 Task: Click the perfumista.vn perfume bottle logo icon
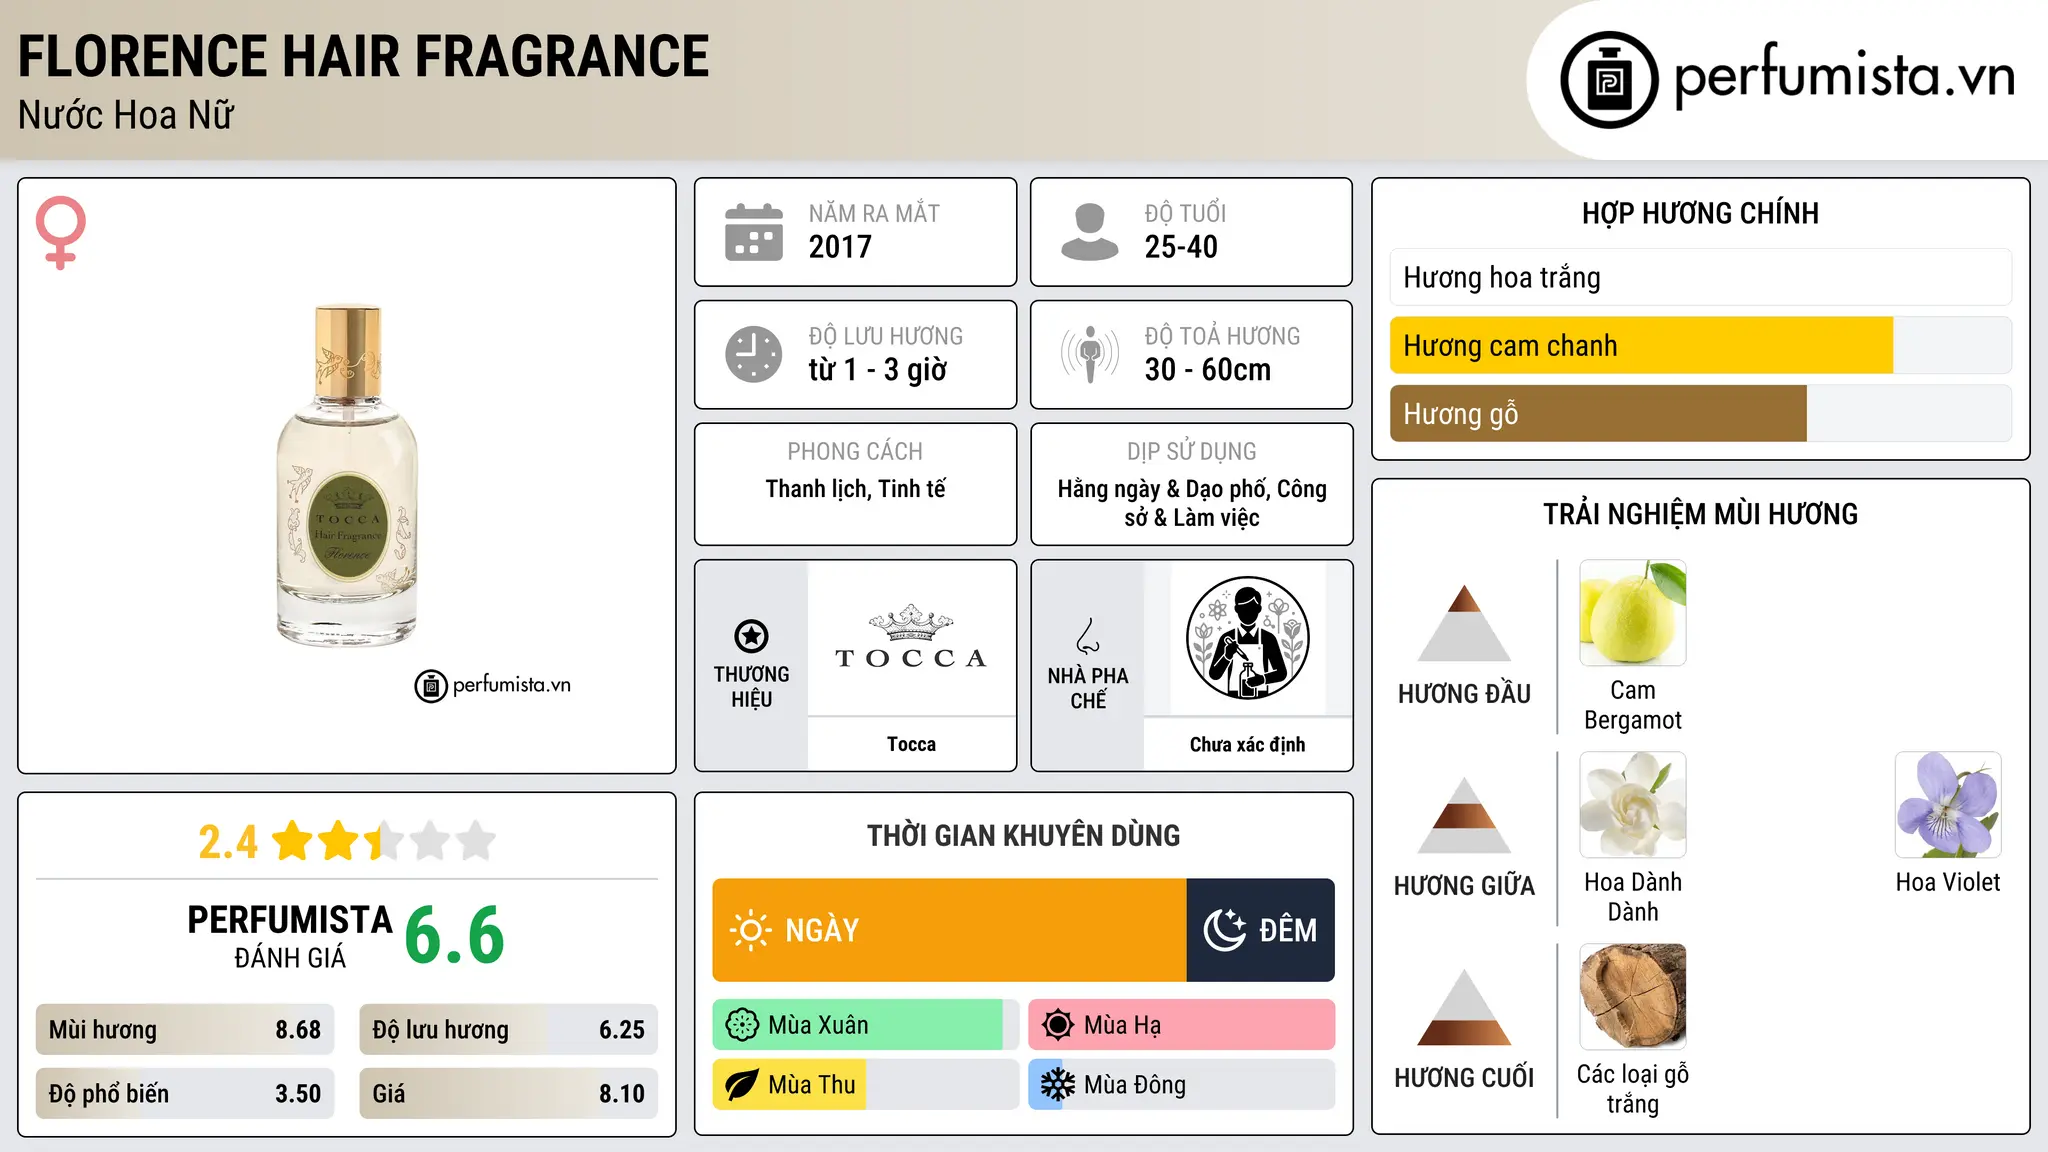[1609, 80]
